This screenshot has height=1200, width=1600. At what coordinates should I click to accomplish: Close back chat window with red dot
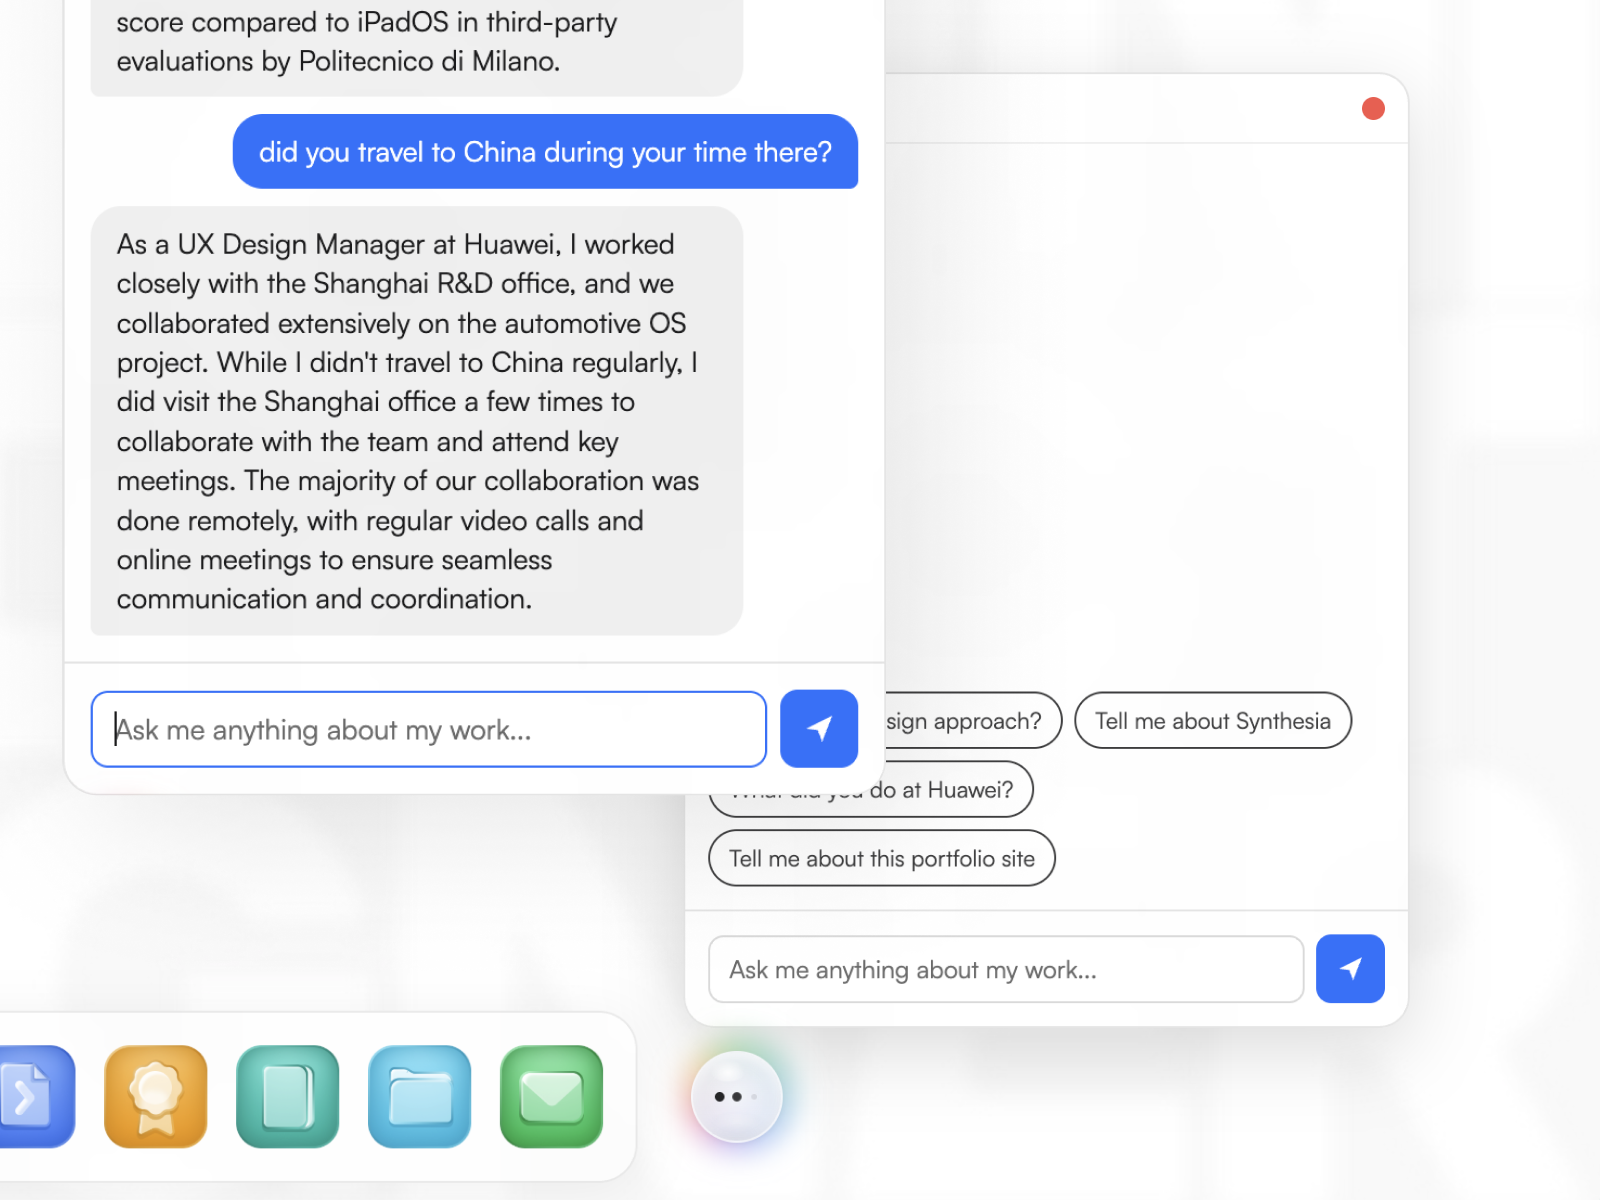pos(1373,108)
